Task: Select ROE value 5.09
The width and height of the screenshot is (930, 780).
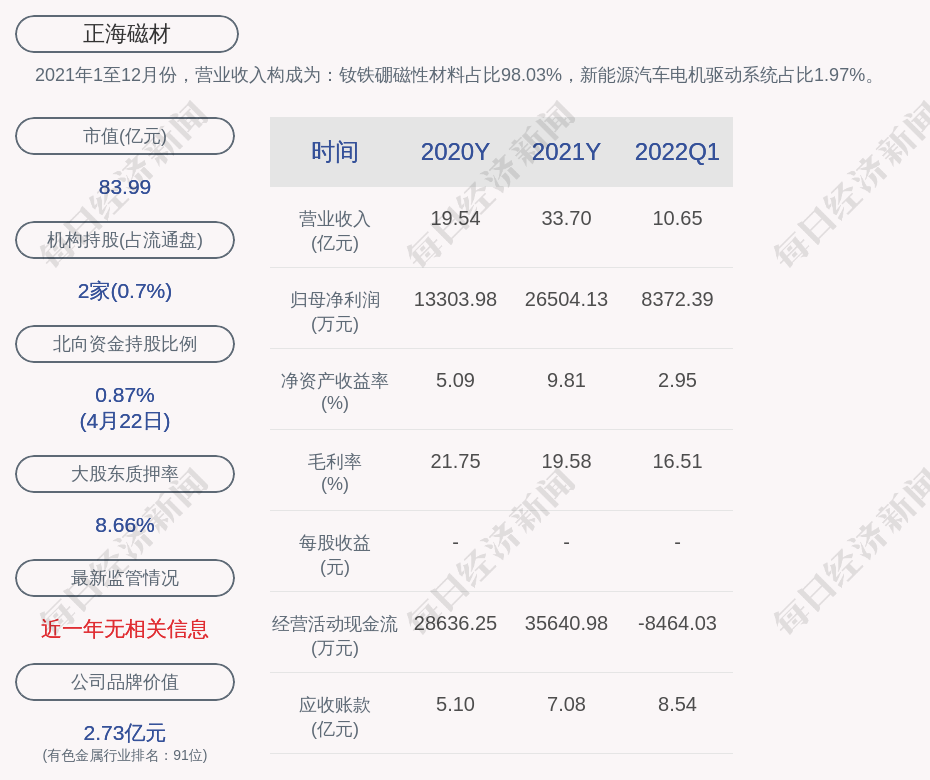Action: click(455, 380)
